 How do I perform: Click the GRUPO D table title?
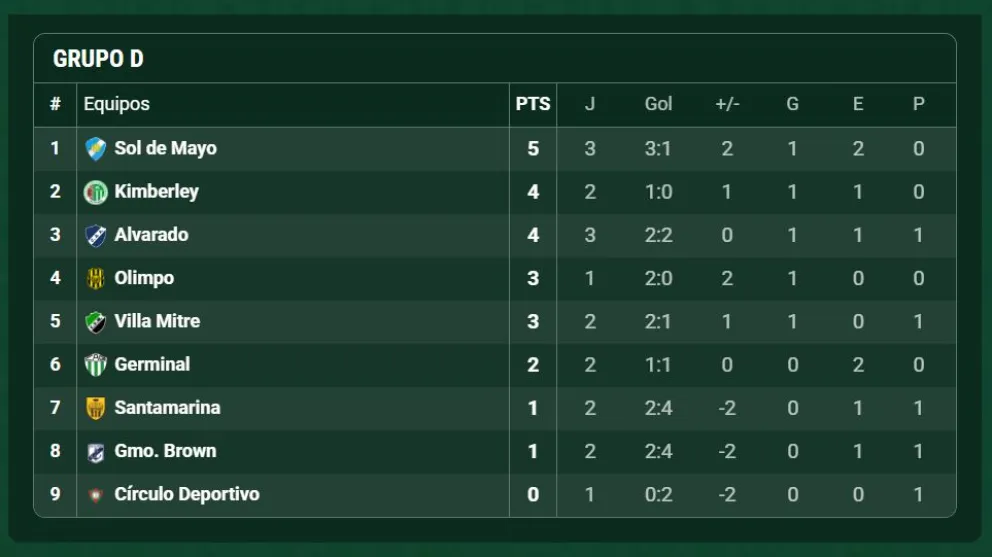pos(98,59)
